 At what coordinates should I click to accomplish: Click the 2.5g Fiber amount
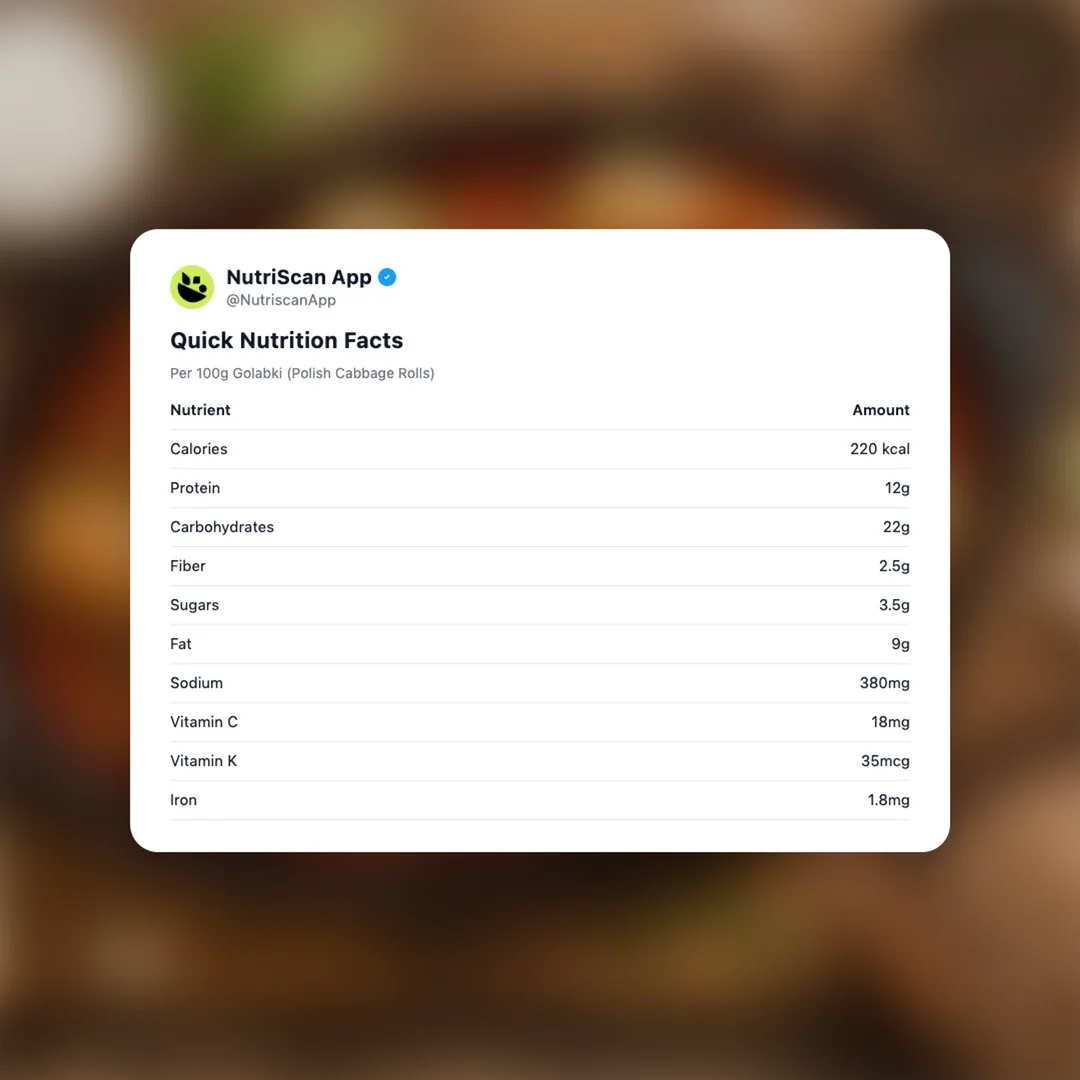(x=894, y=566)
